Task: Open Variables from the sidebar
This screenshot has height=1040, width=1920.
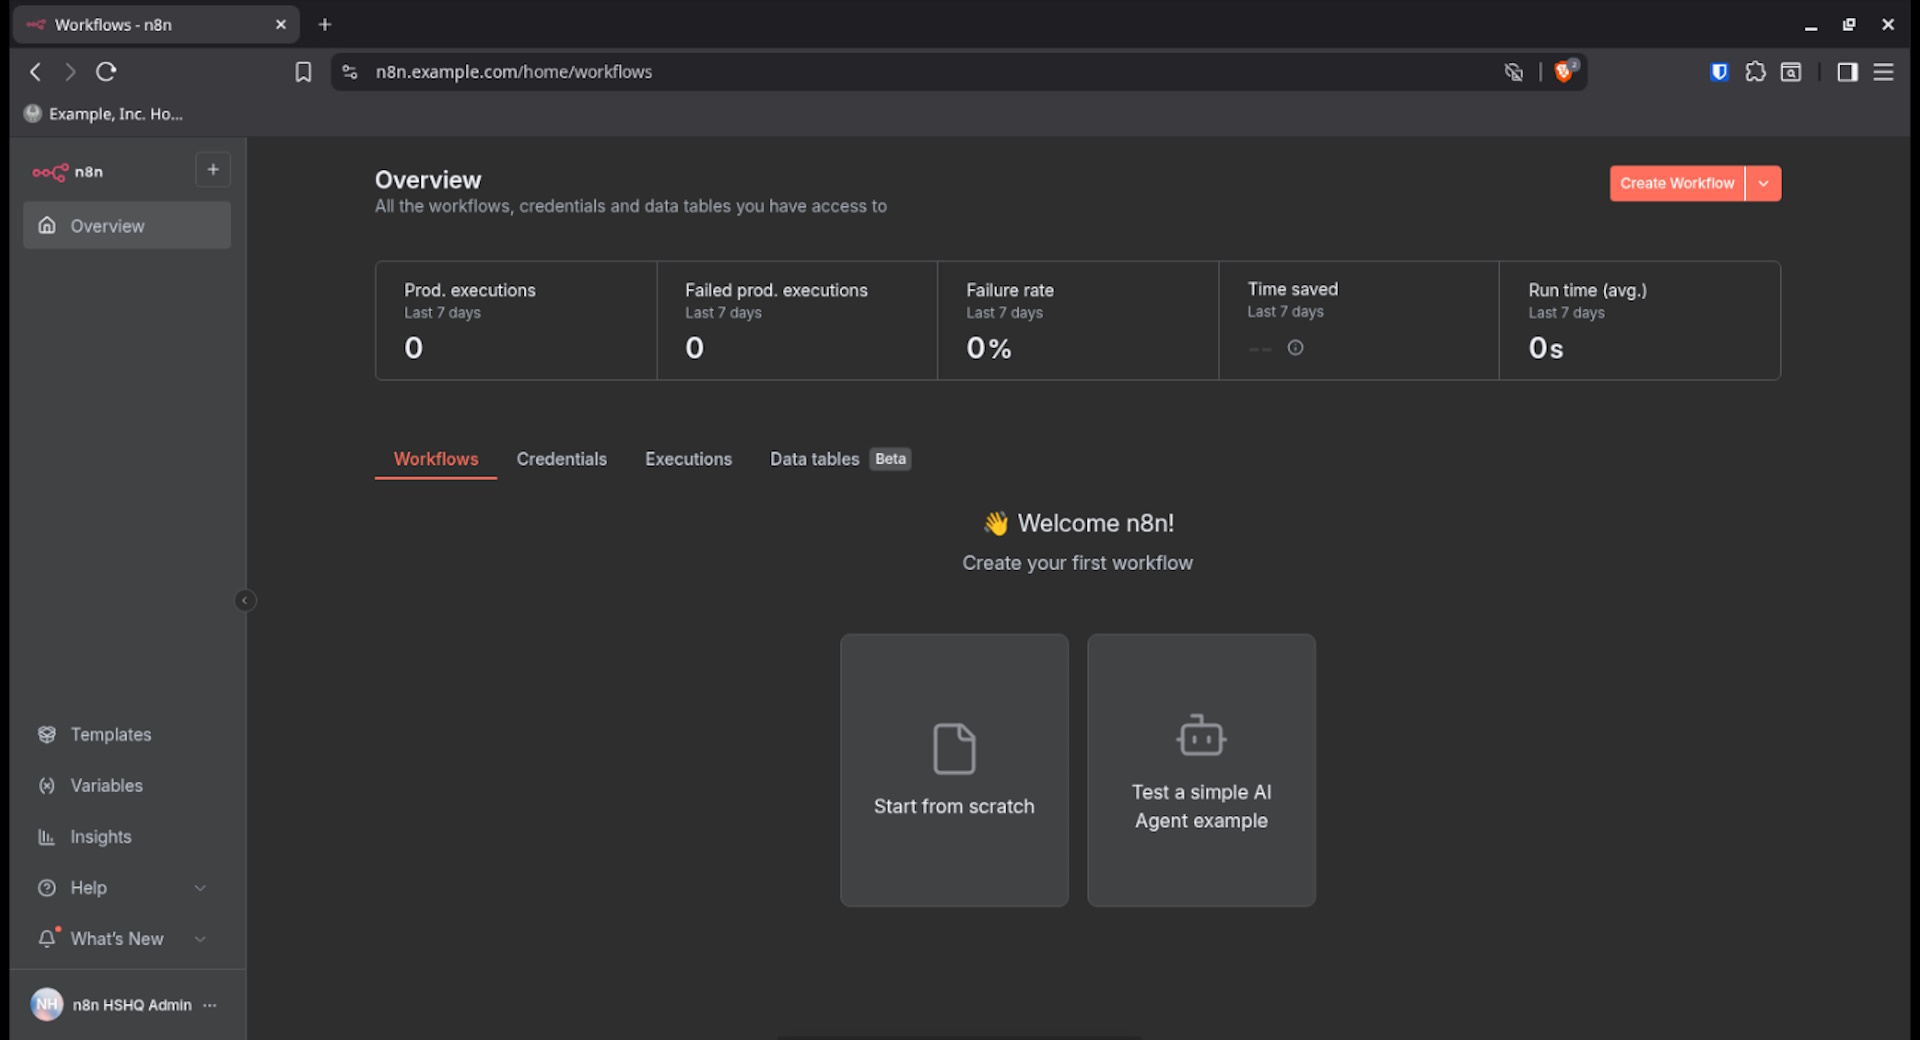Action: pyautogui.click(x=106, y=785)
